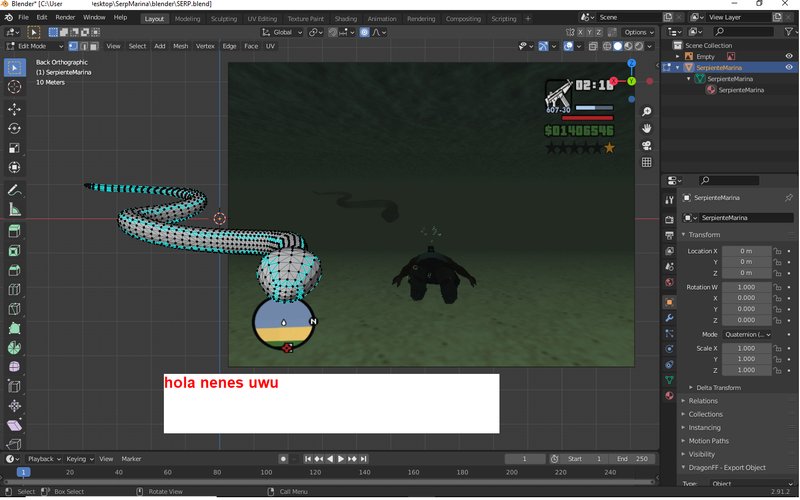Select the Inset Faces tool

click(x=14, y=251)
